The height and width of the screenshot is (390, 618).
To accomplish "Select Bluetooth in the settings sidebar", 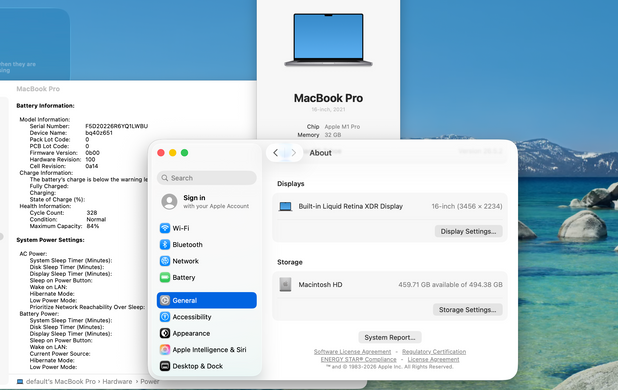I will coord(207,245).
